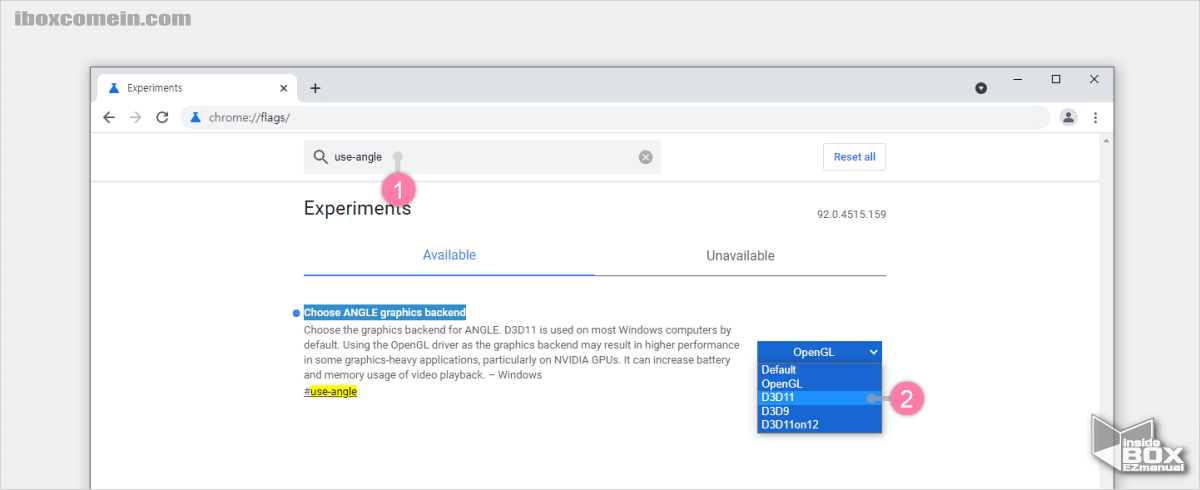Open the #use-angle anchor link
This screenshot has height=490, width=1200.
[x=330, y=392]
